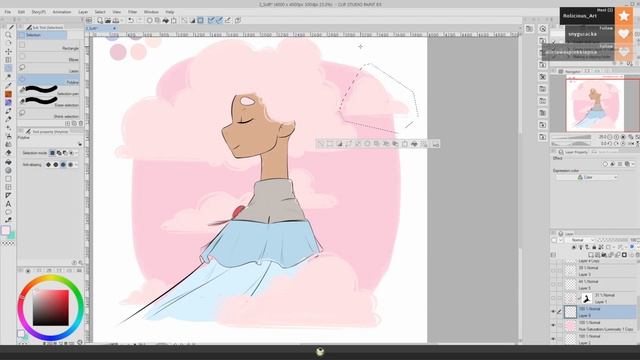Viewport: 640px width, 360px height.
Task: Choose the Erase selection sub tool
Action: pyautogui.click(x=49, y=103)
